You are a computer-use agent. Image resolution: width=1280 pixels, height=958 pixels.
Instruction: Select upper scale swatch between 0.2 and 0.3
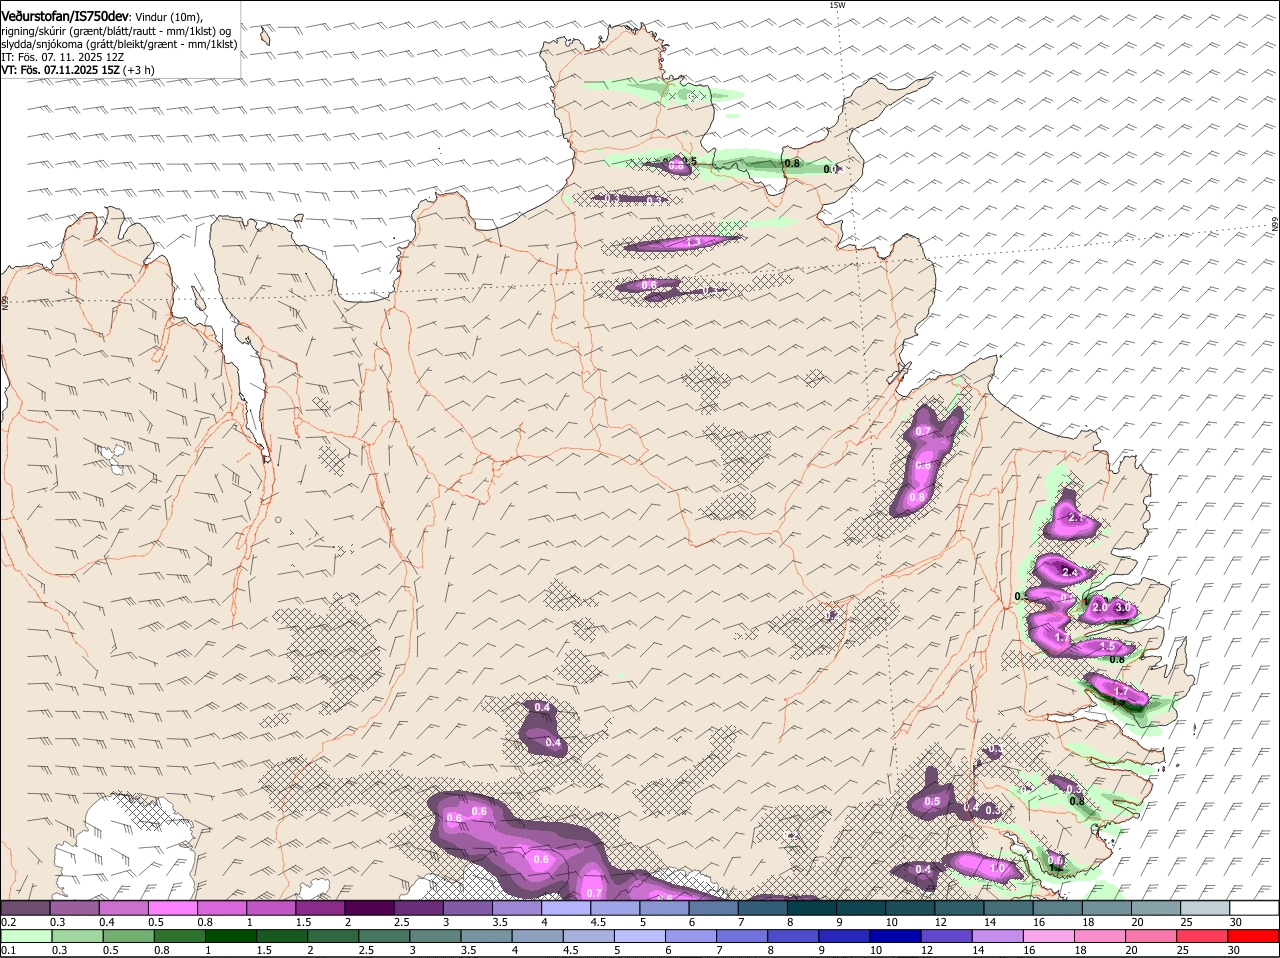point(25,908)
